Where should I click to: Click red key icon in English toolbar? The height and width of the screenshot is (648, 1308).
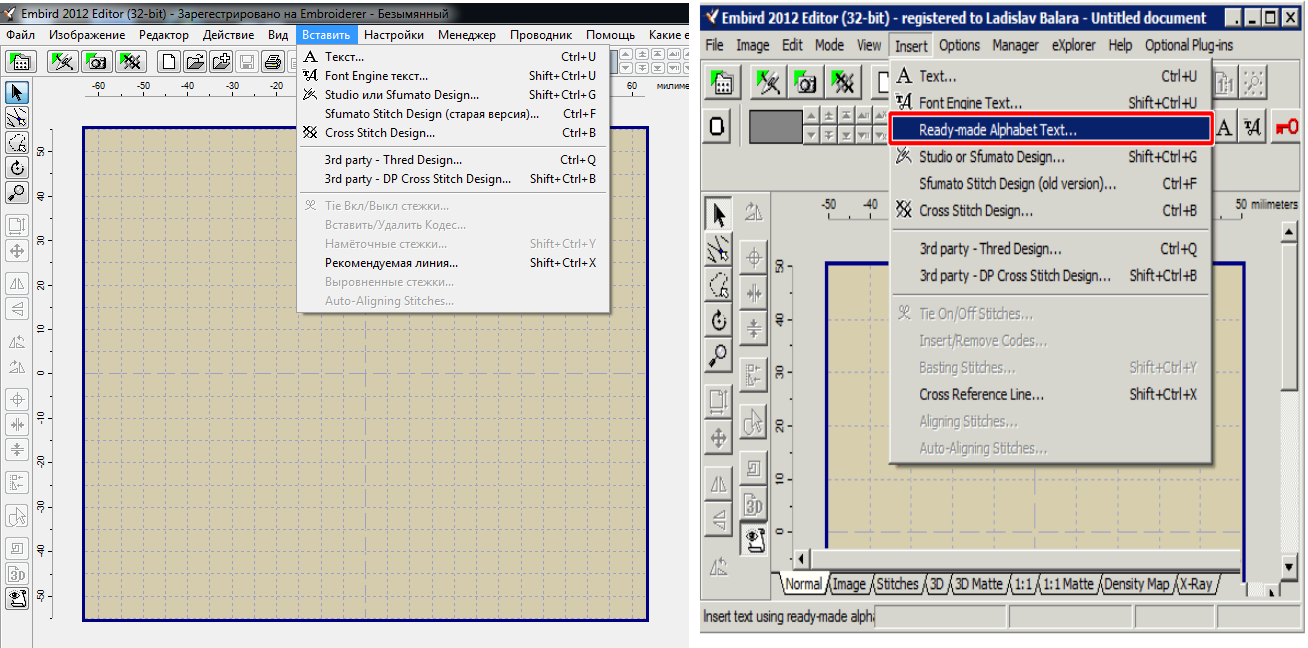(x=1286, y=127)
